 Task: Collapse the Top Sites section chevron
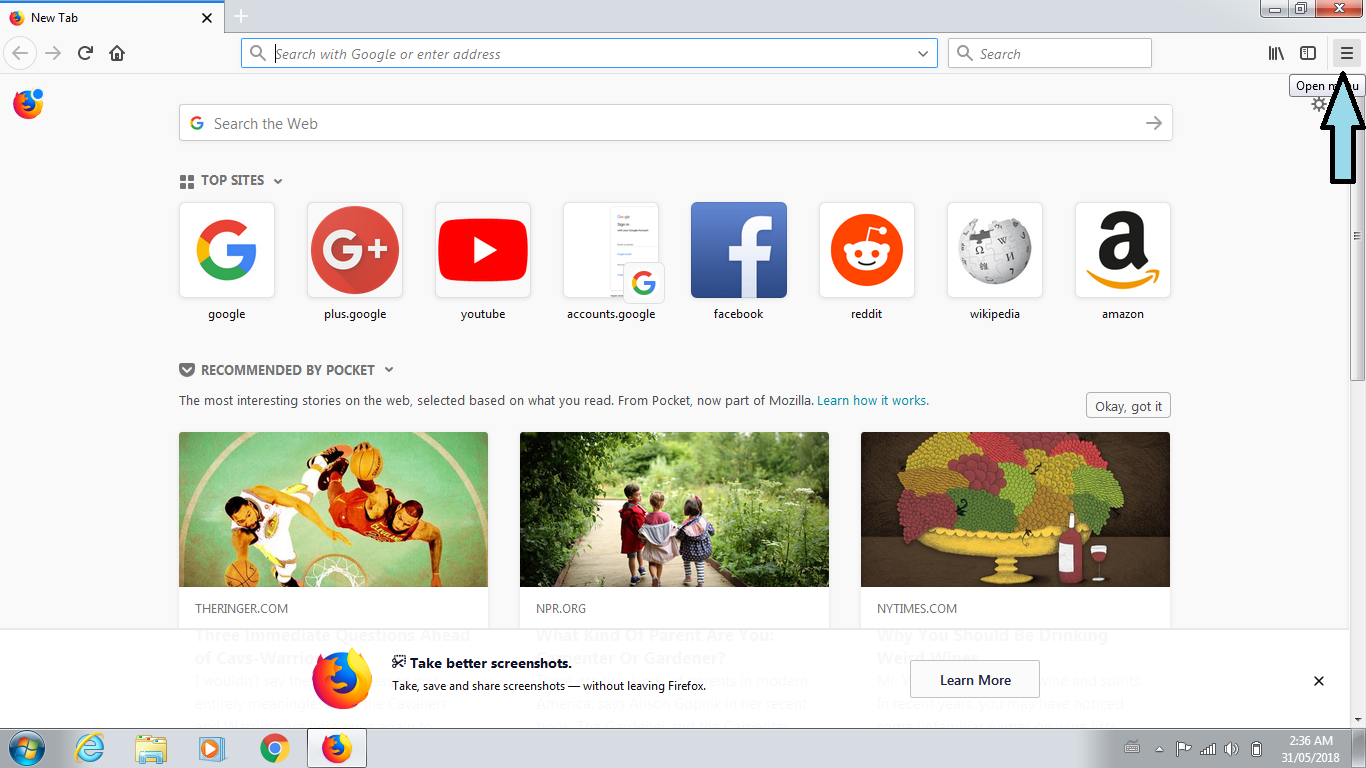pyautogui.click(x=278, y=181)
